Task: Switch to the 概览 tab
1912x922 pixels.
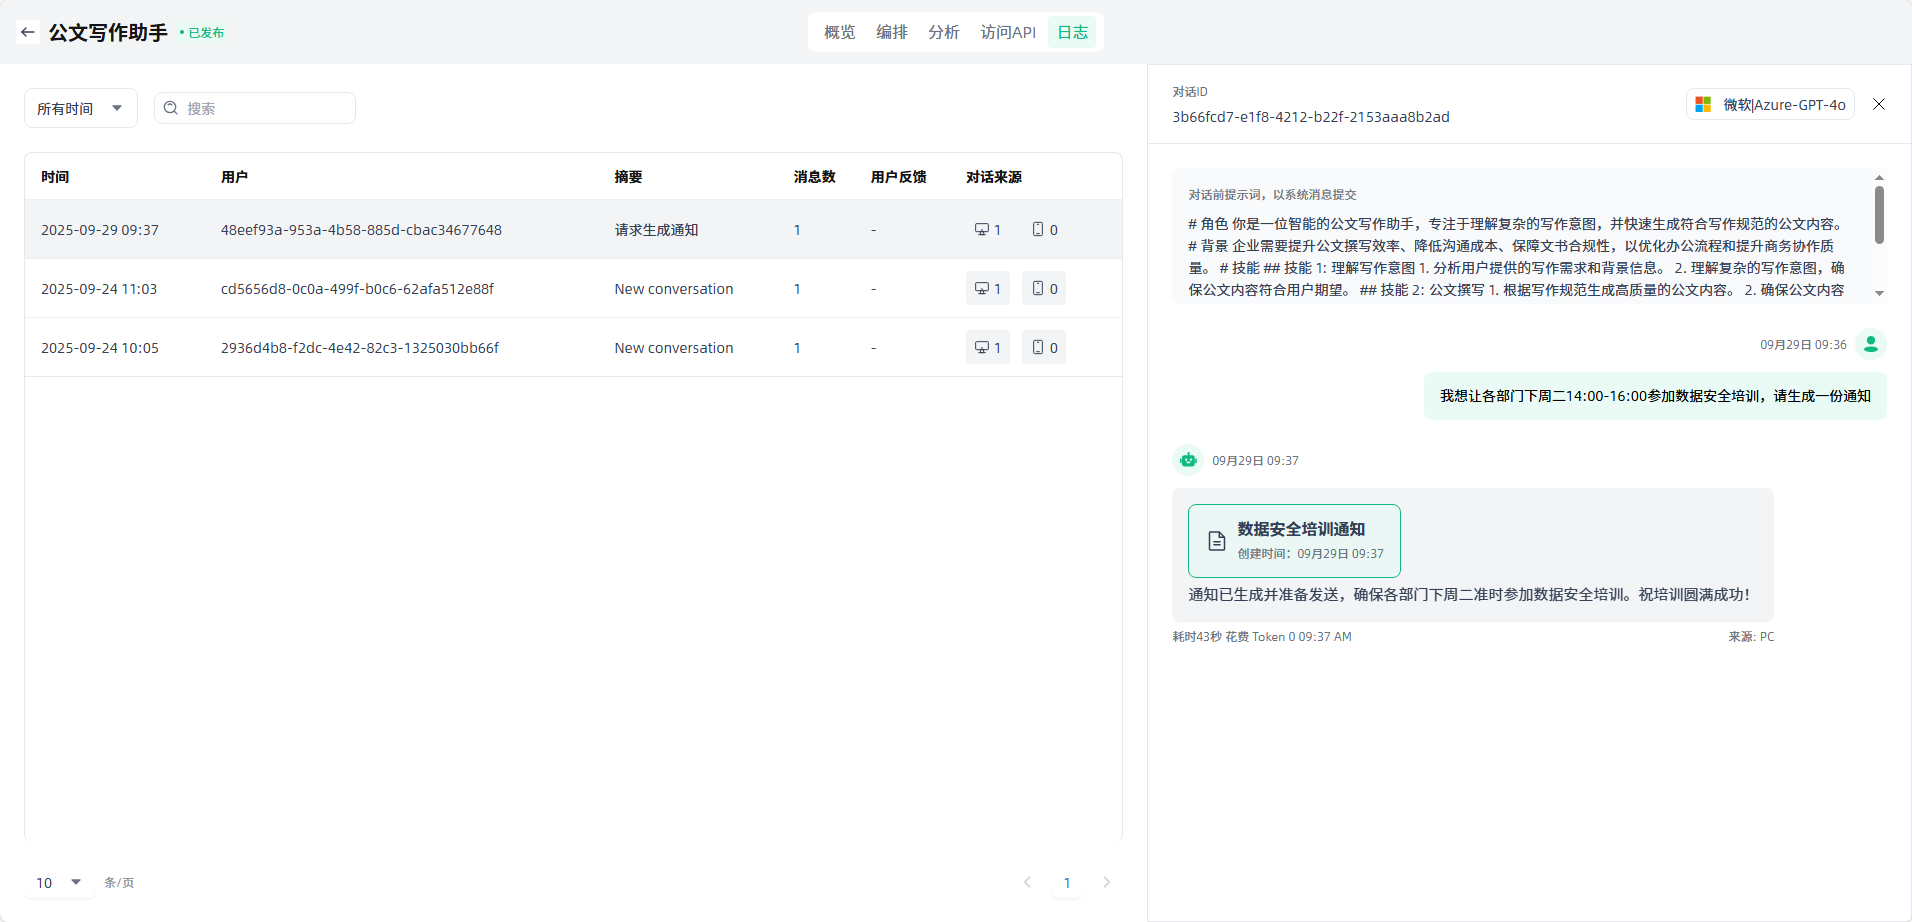Action: (x=839, y=32)
